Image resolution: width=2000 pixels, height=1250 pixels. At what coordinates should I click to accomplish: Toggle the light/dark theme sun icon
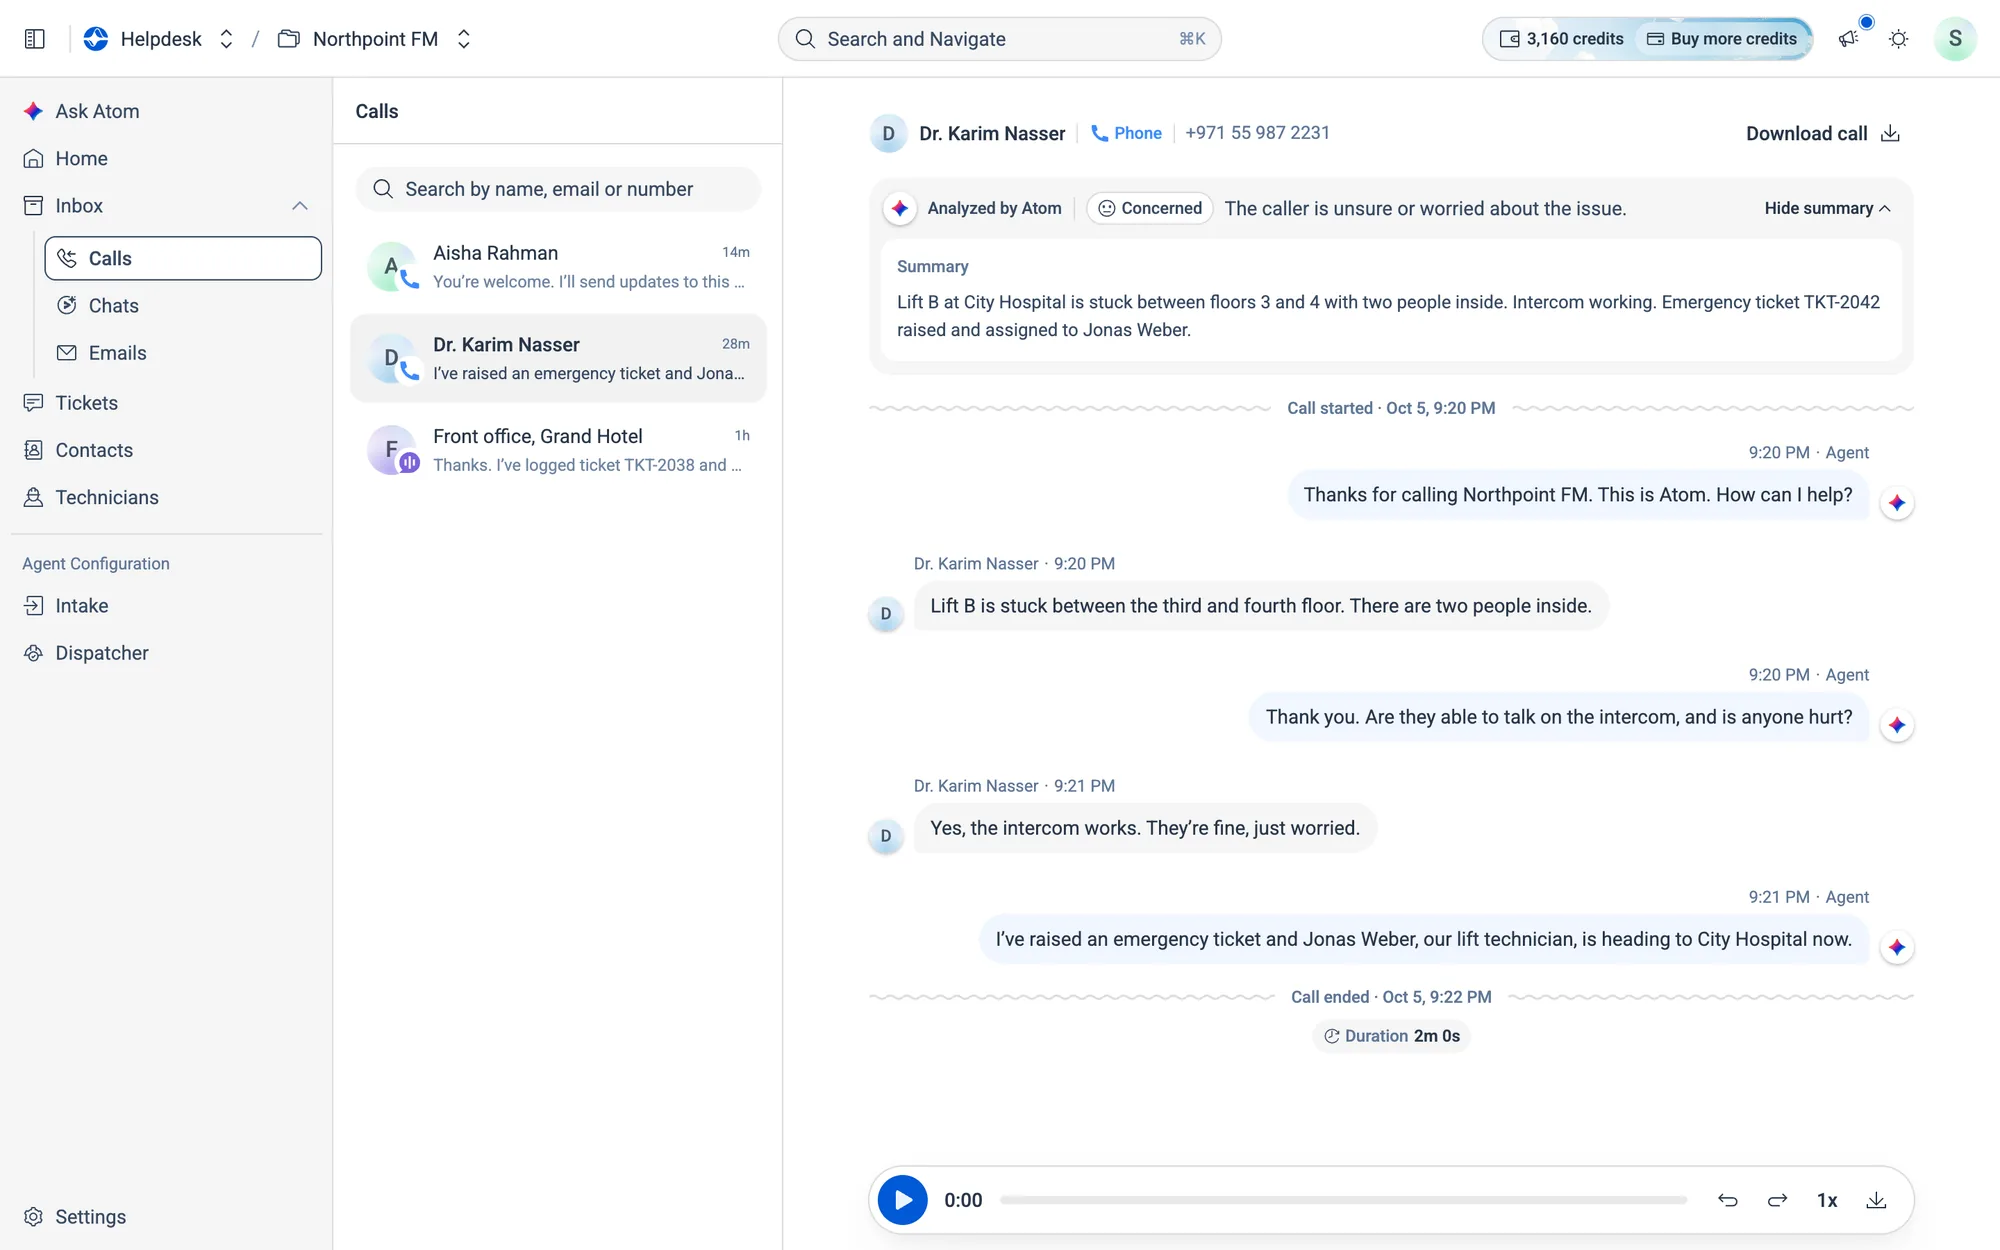click(1898, 39)
